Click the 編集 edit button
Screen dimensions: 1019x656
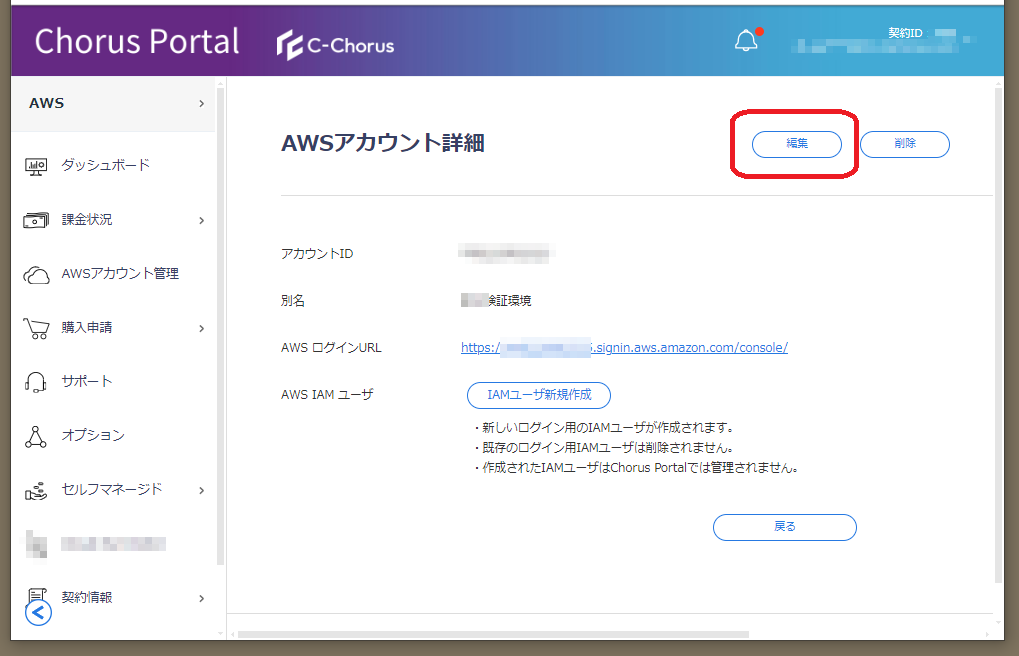(x=797, y=144)
